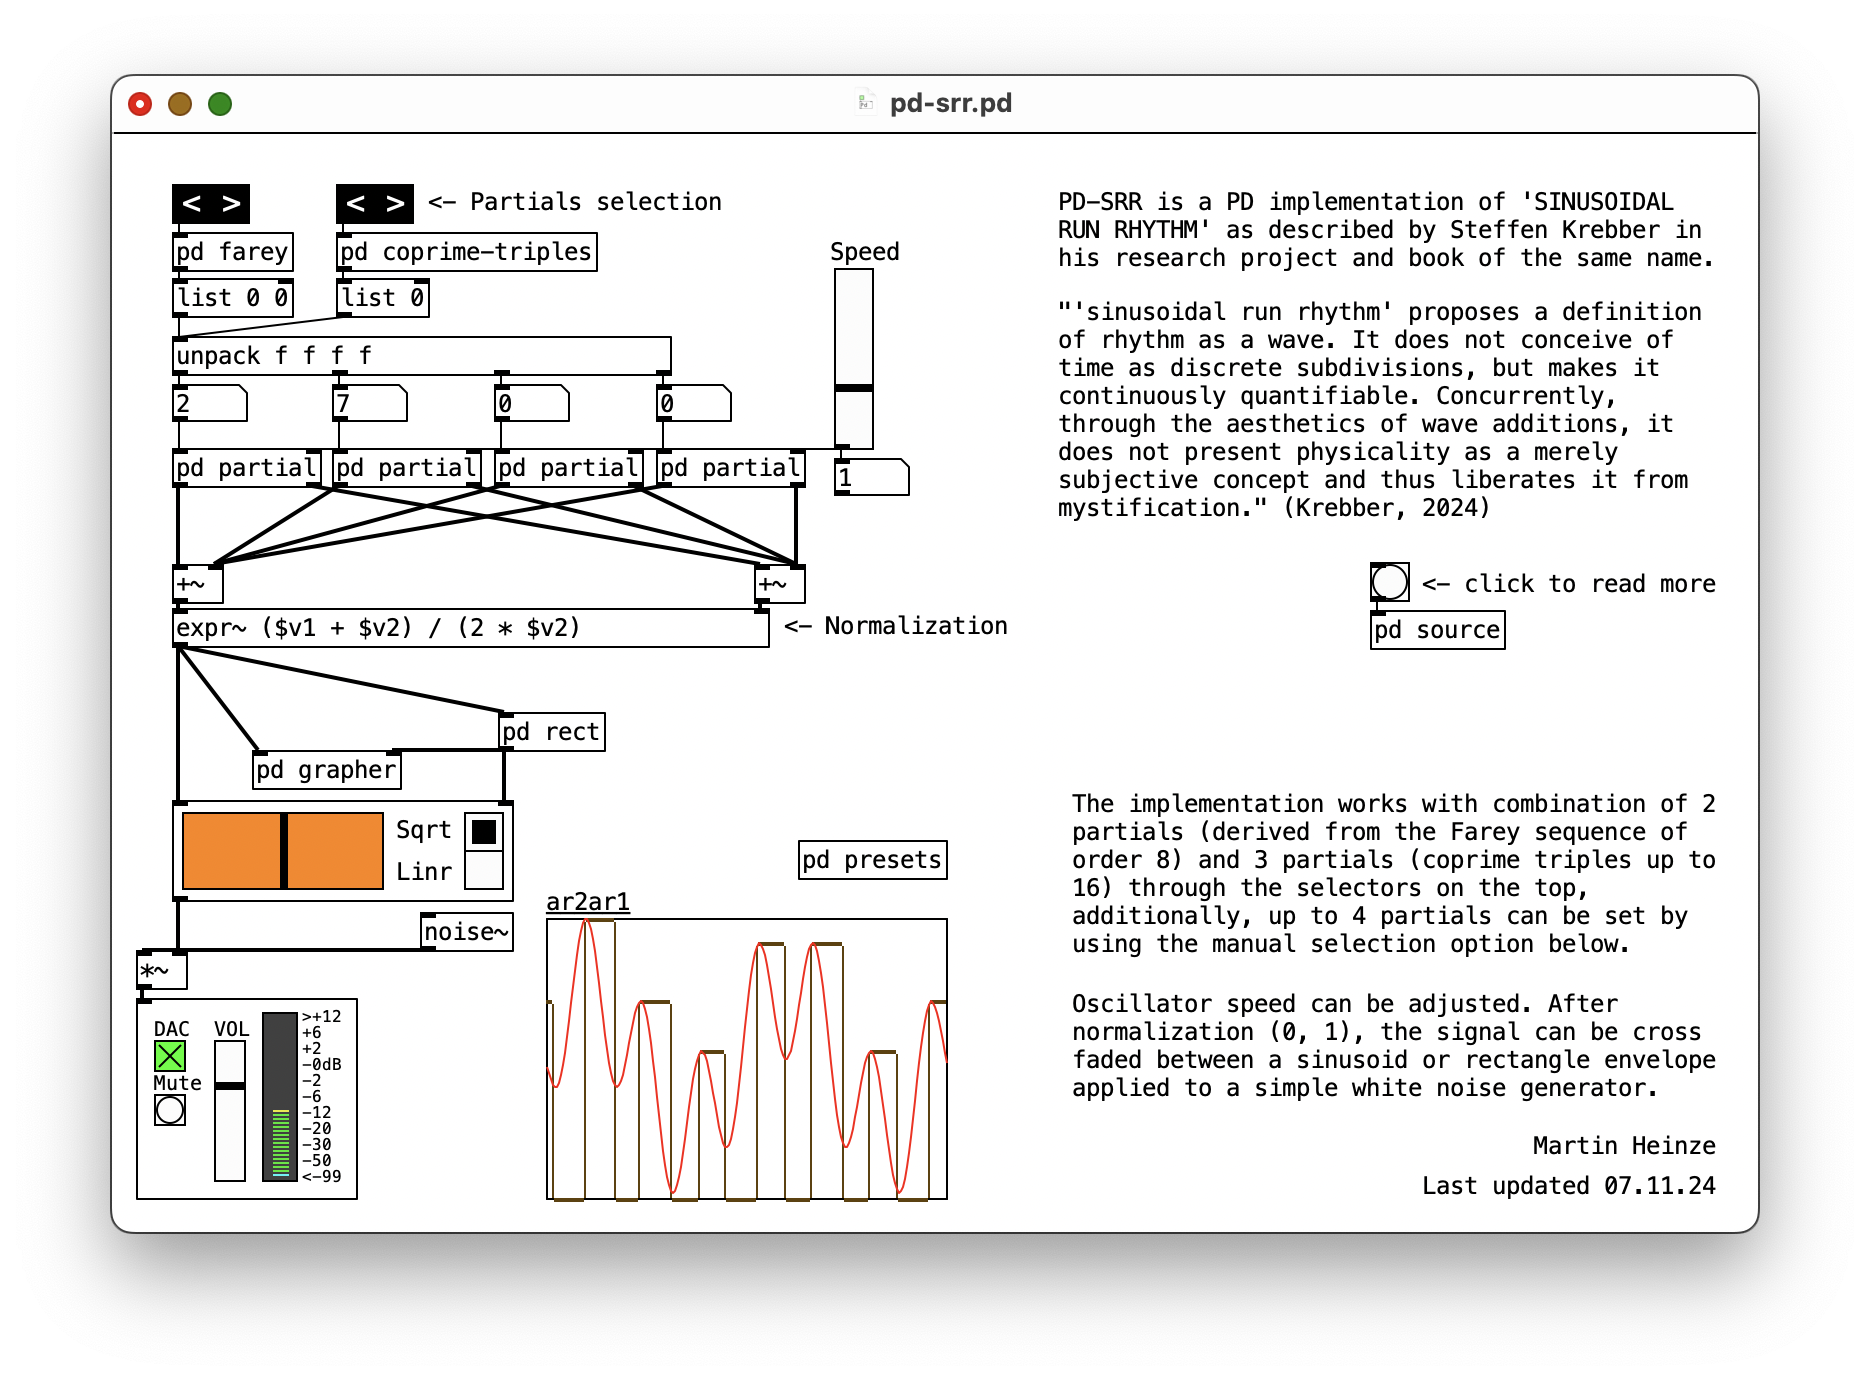Viewport: 1870px width, 1380px height.
Task: Select the first partial number box showing 2
Action: (x=208, y=404)
